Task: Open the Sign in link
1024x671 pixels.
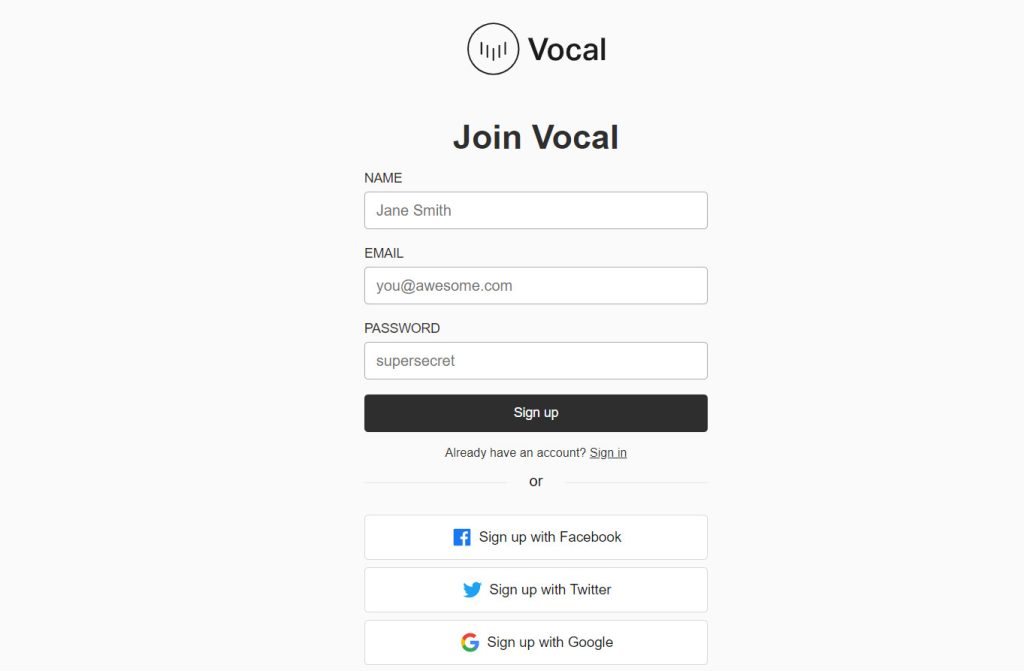Action: tap(608, 453)
